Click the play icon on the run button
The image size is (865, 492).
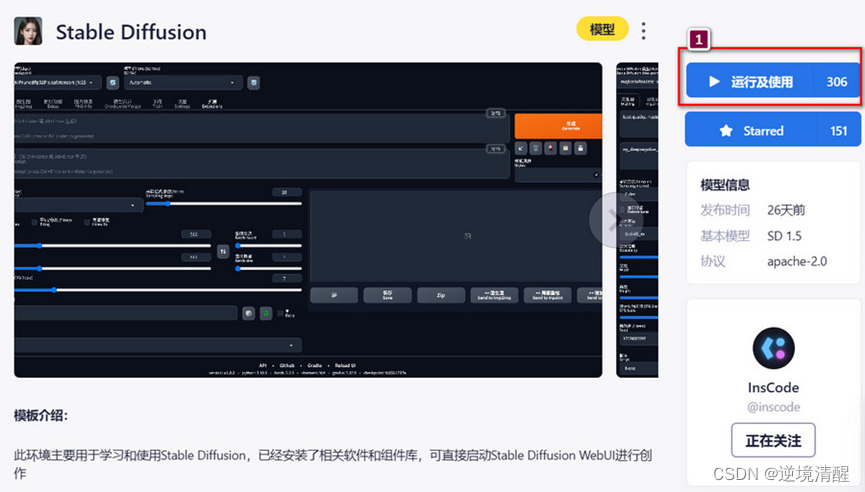pos(714,82)
